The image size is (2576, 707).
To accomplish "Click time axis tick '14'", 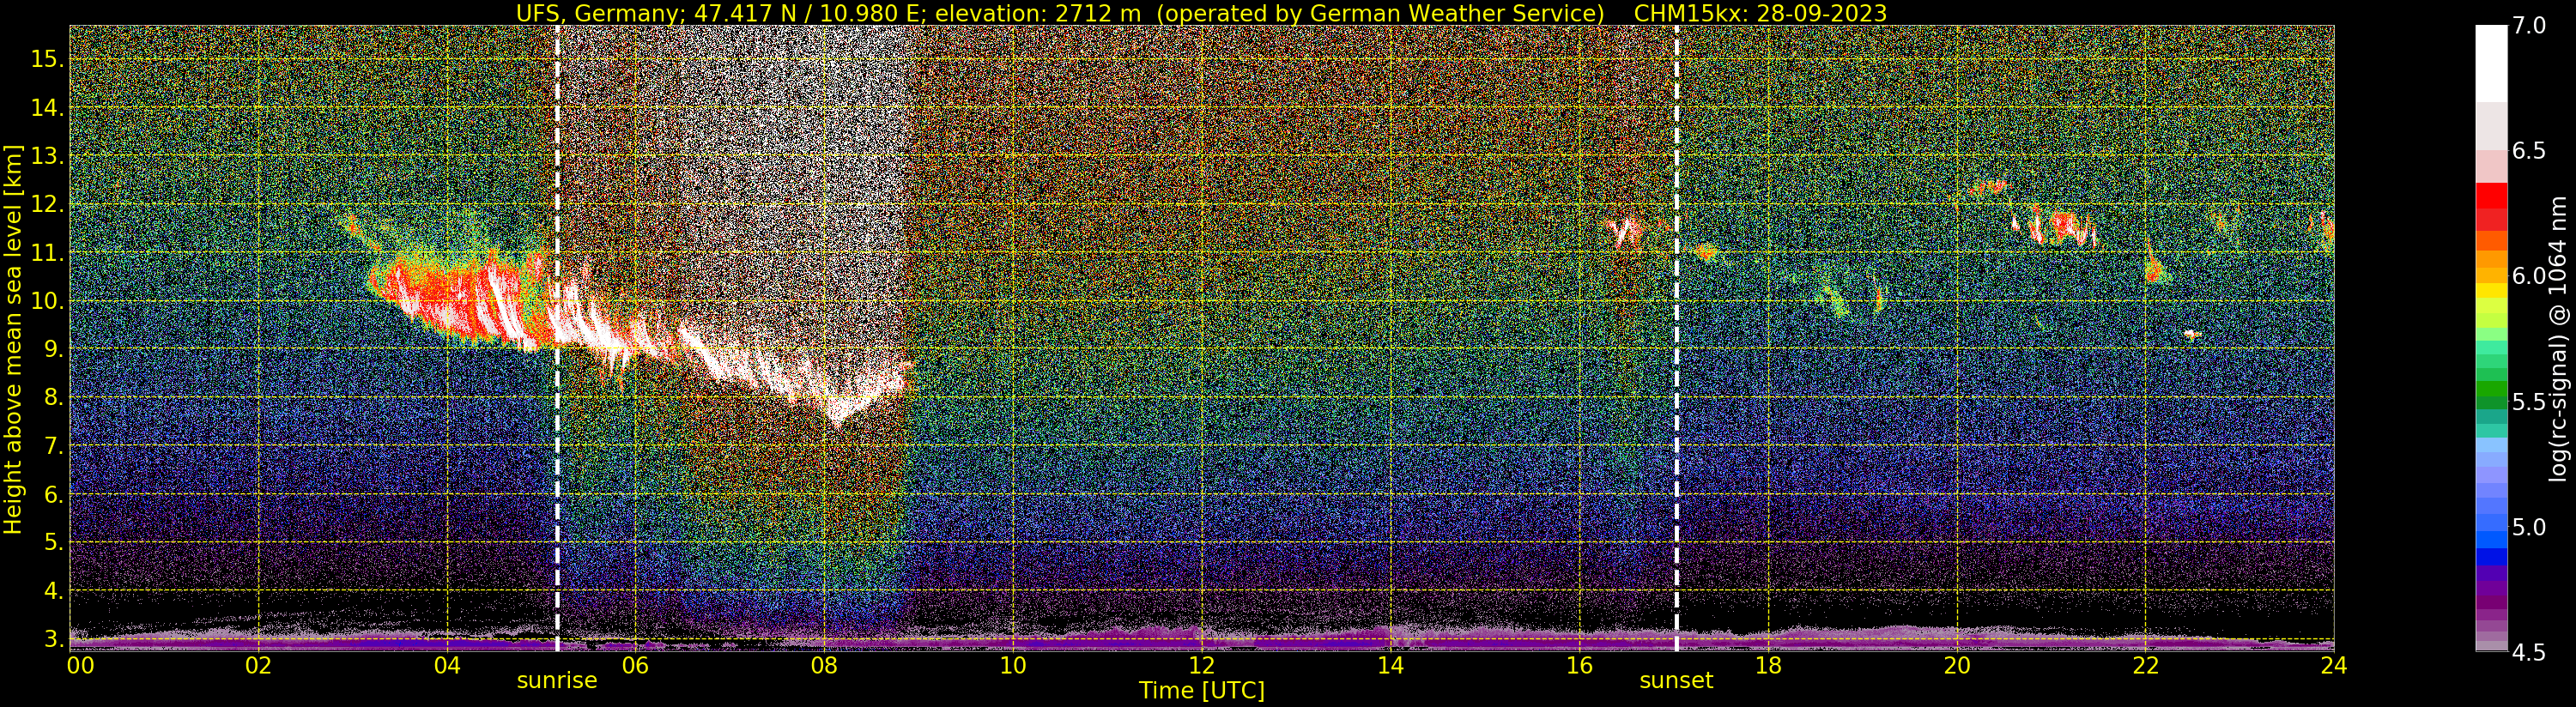I will pos(1391,665).
